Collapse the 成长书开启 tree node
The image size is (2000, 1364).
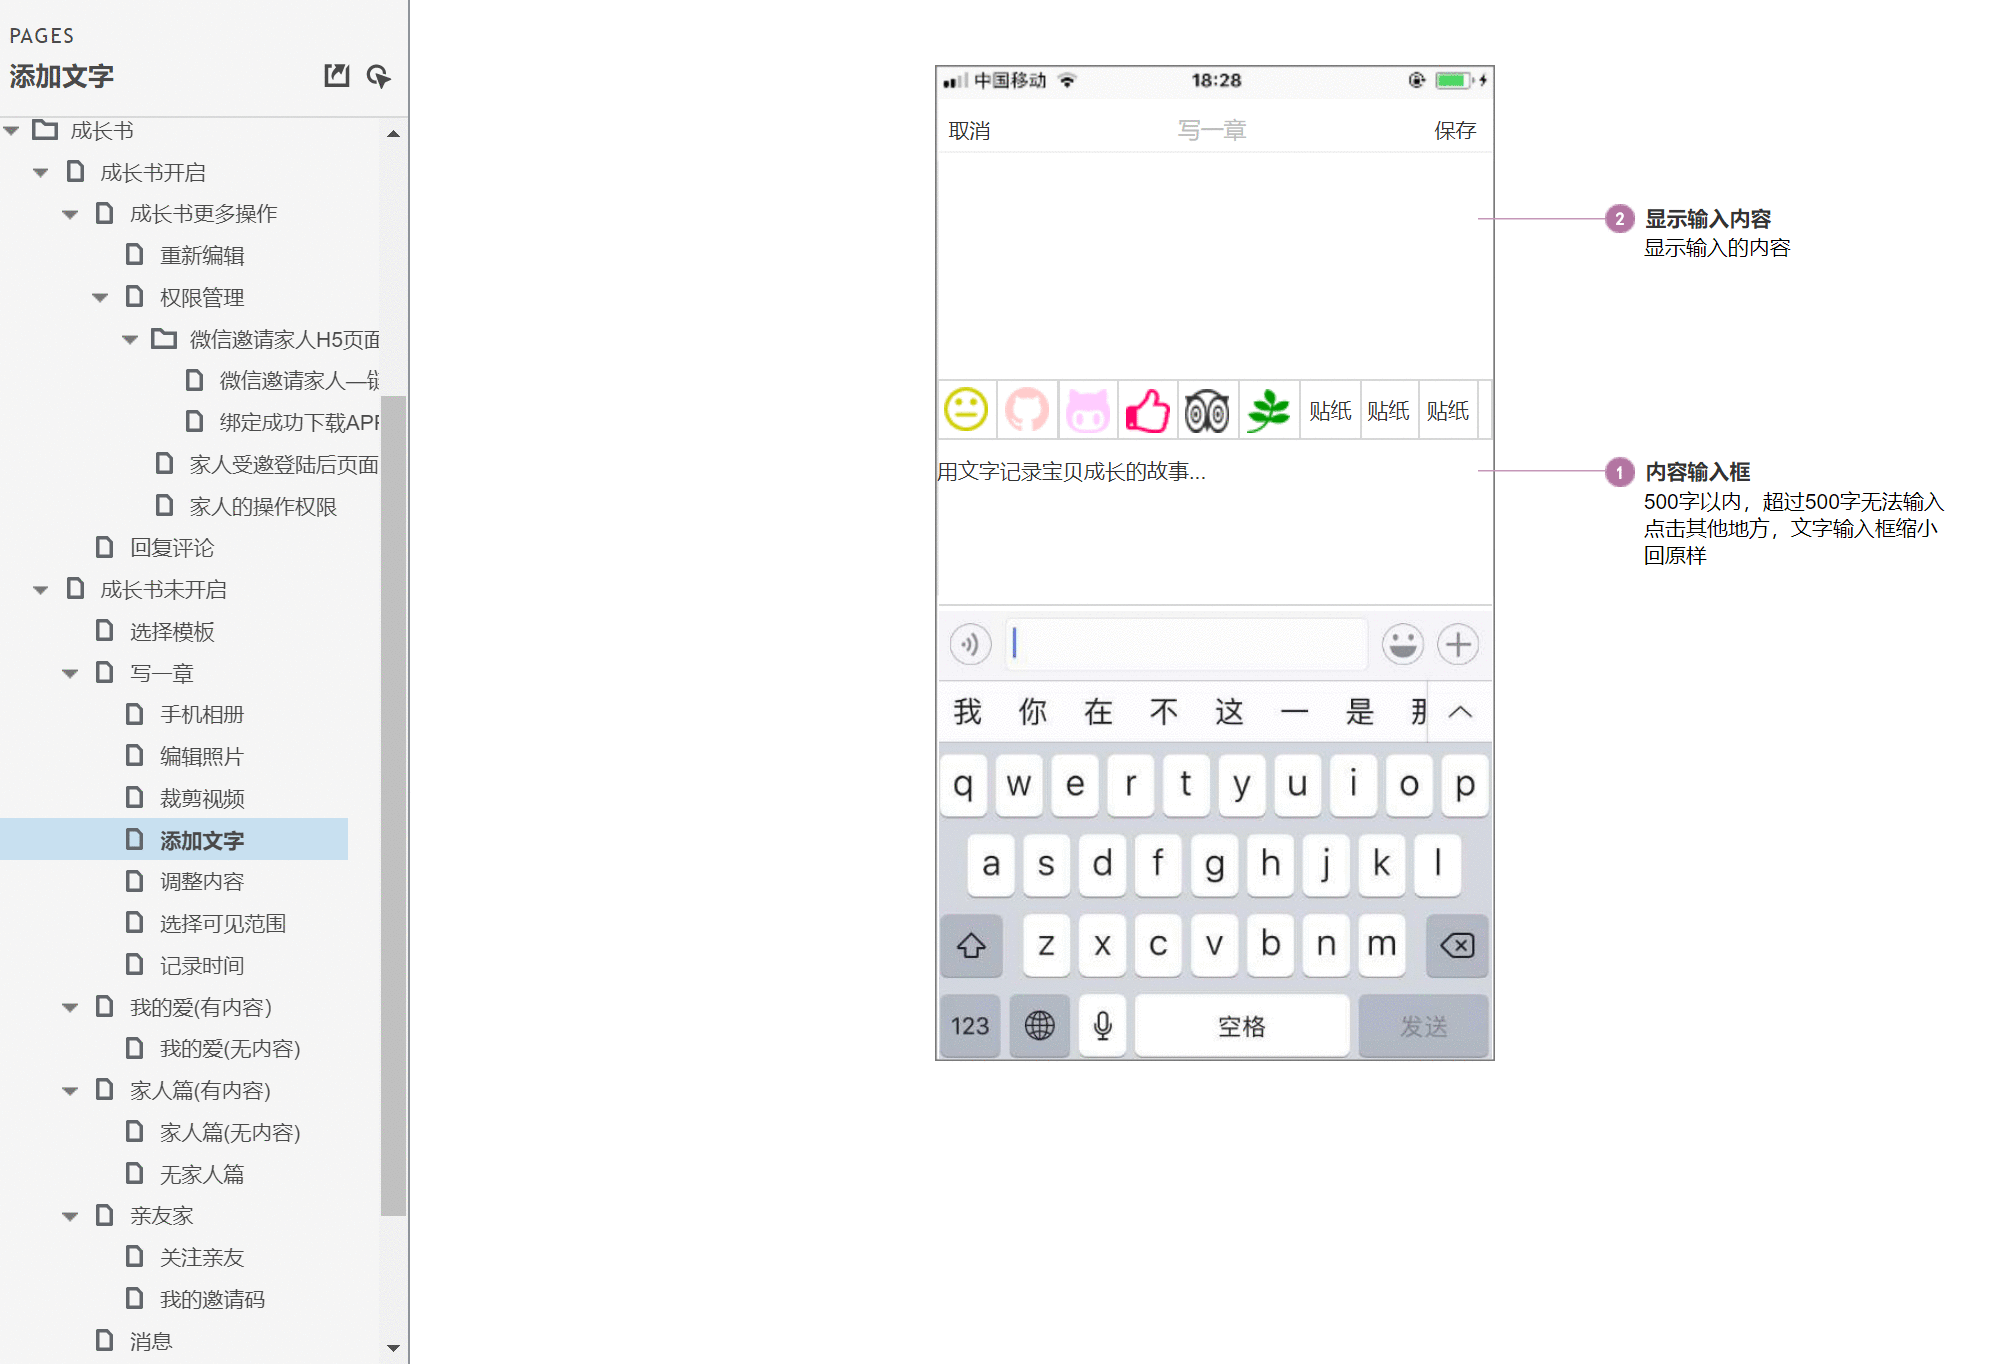pyautogui.click(x=41, y=173)
